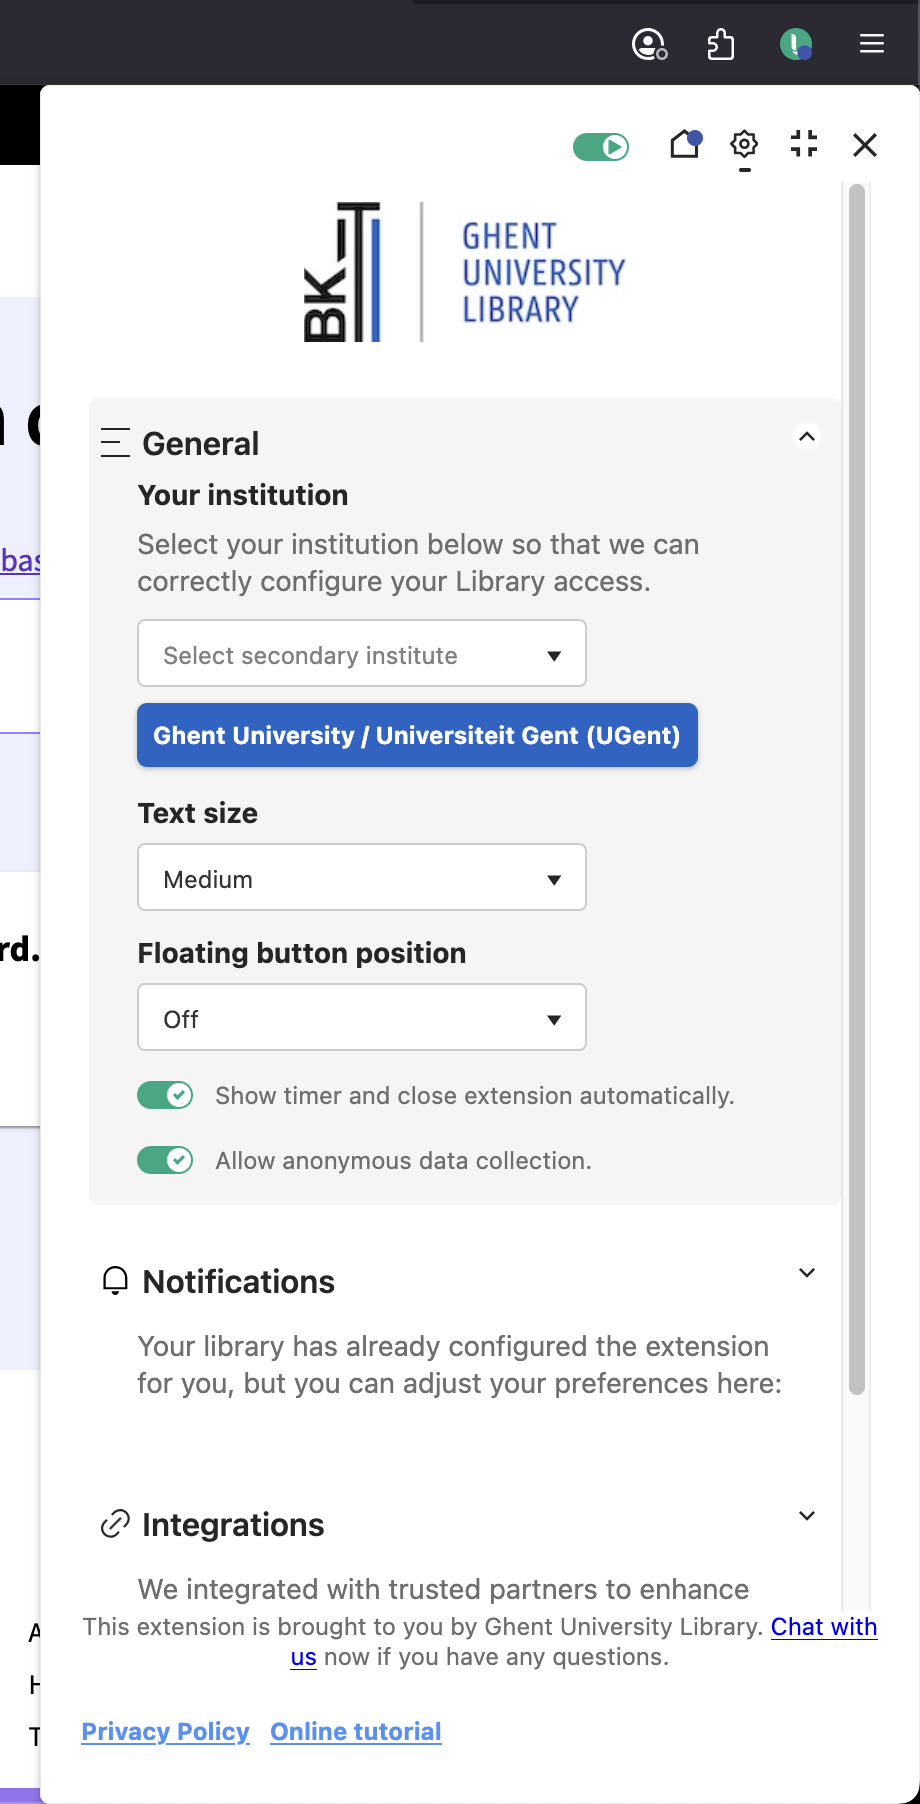Click the Ghent University Library logo

pos(465,272)
